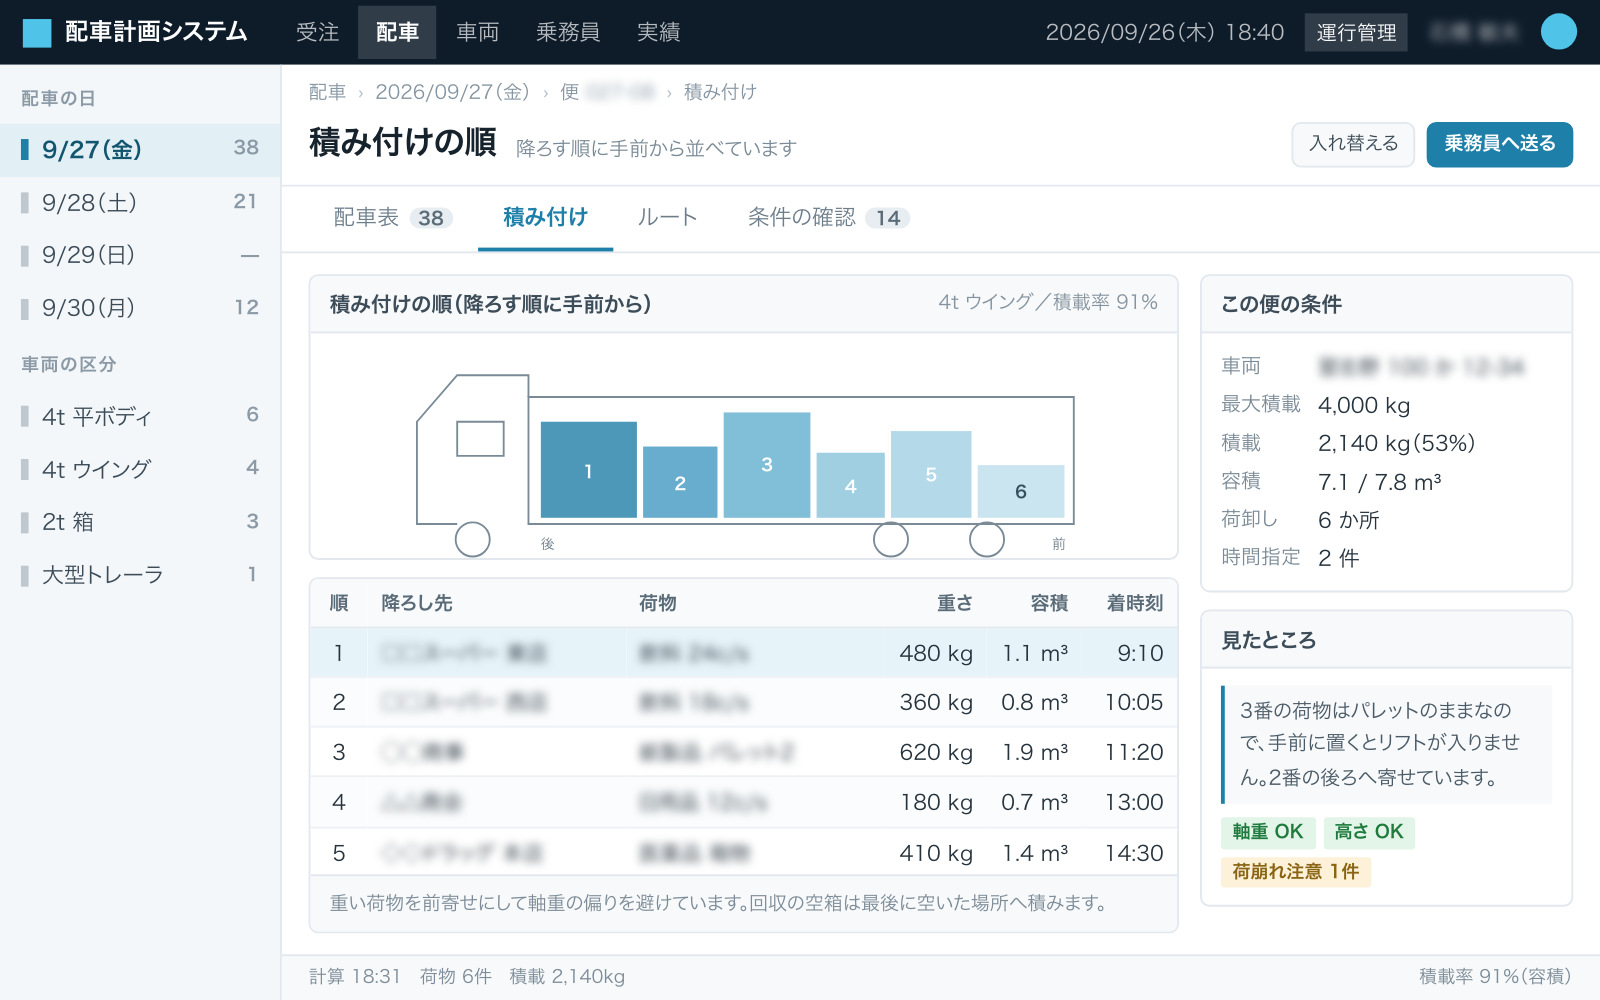The image size is (1600, 1000).
Task: Select cargo block 6 in truck diagram
Action: tap(1021, 491)
